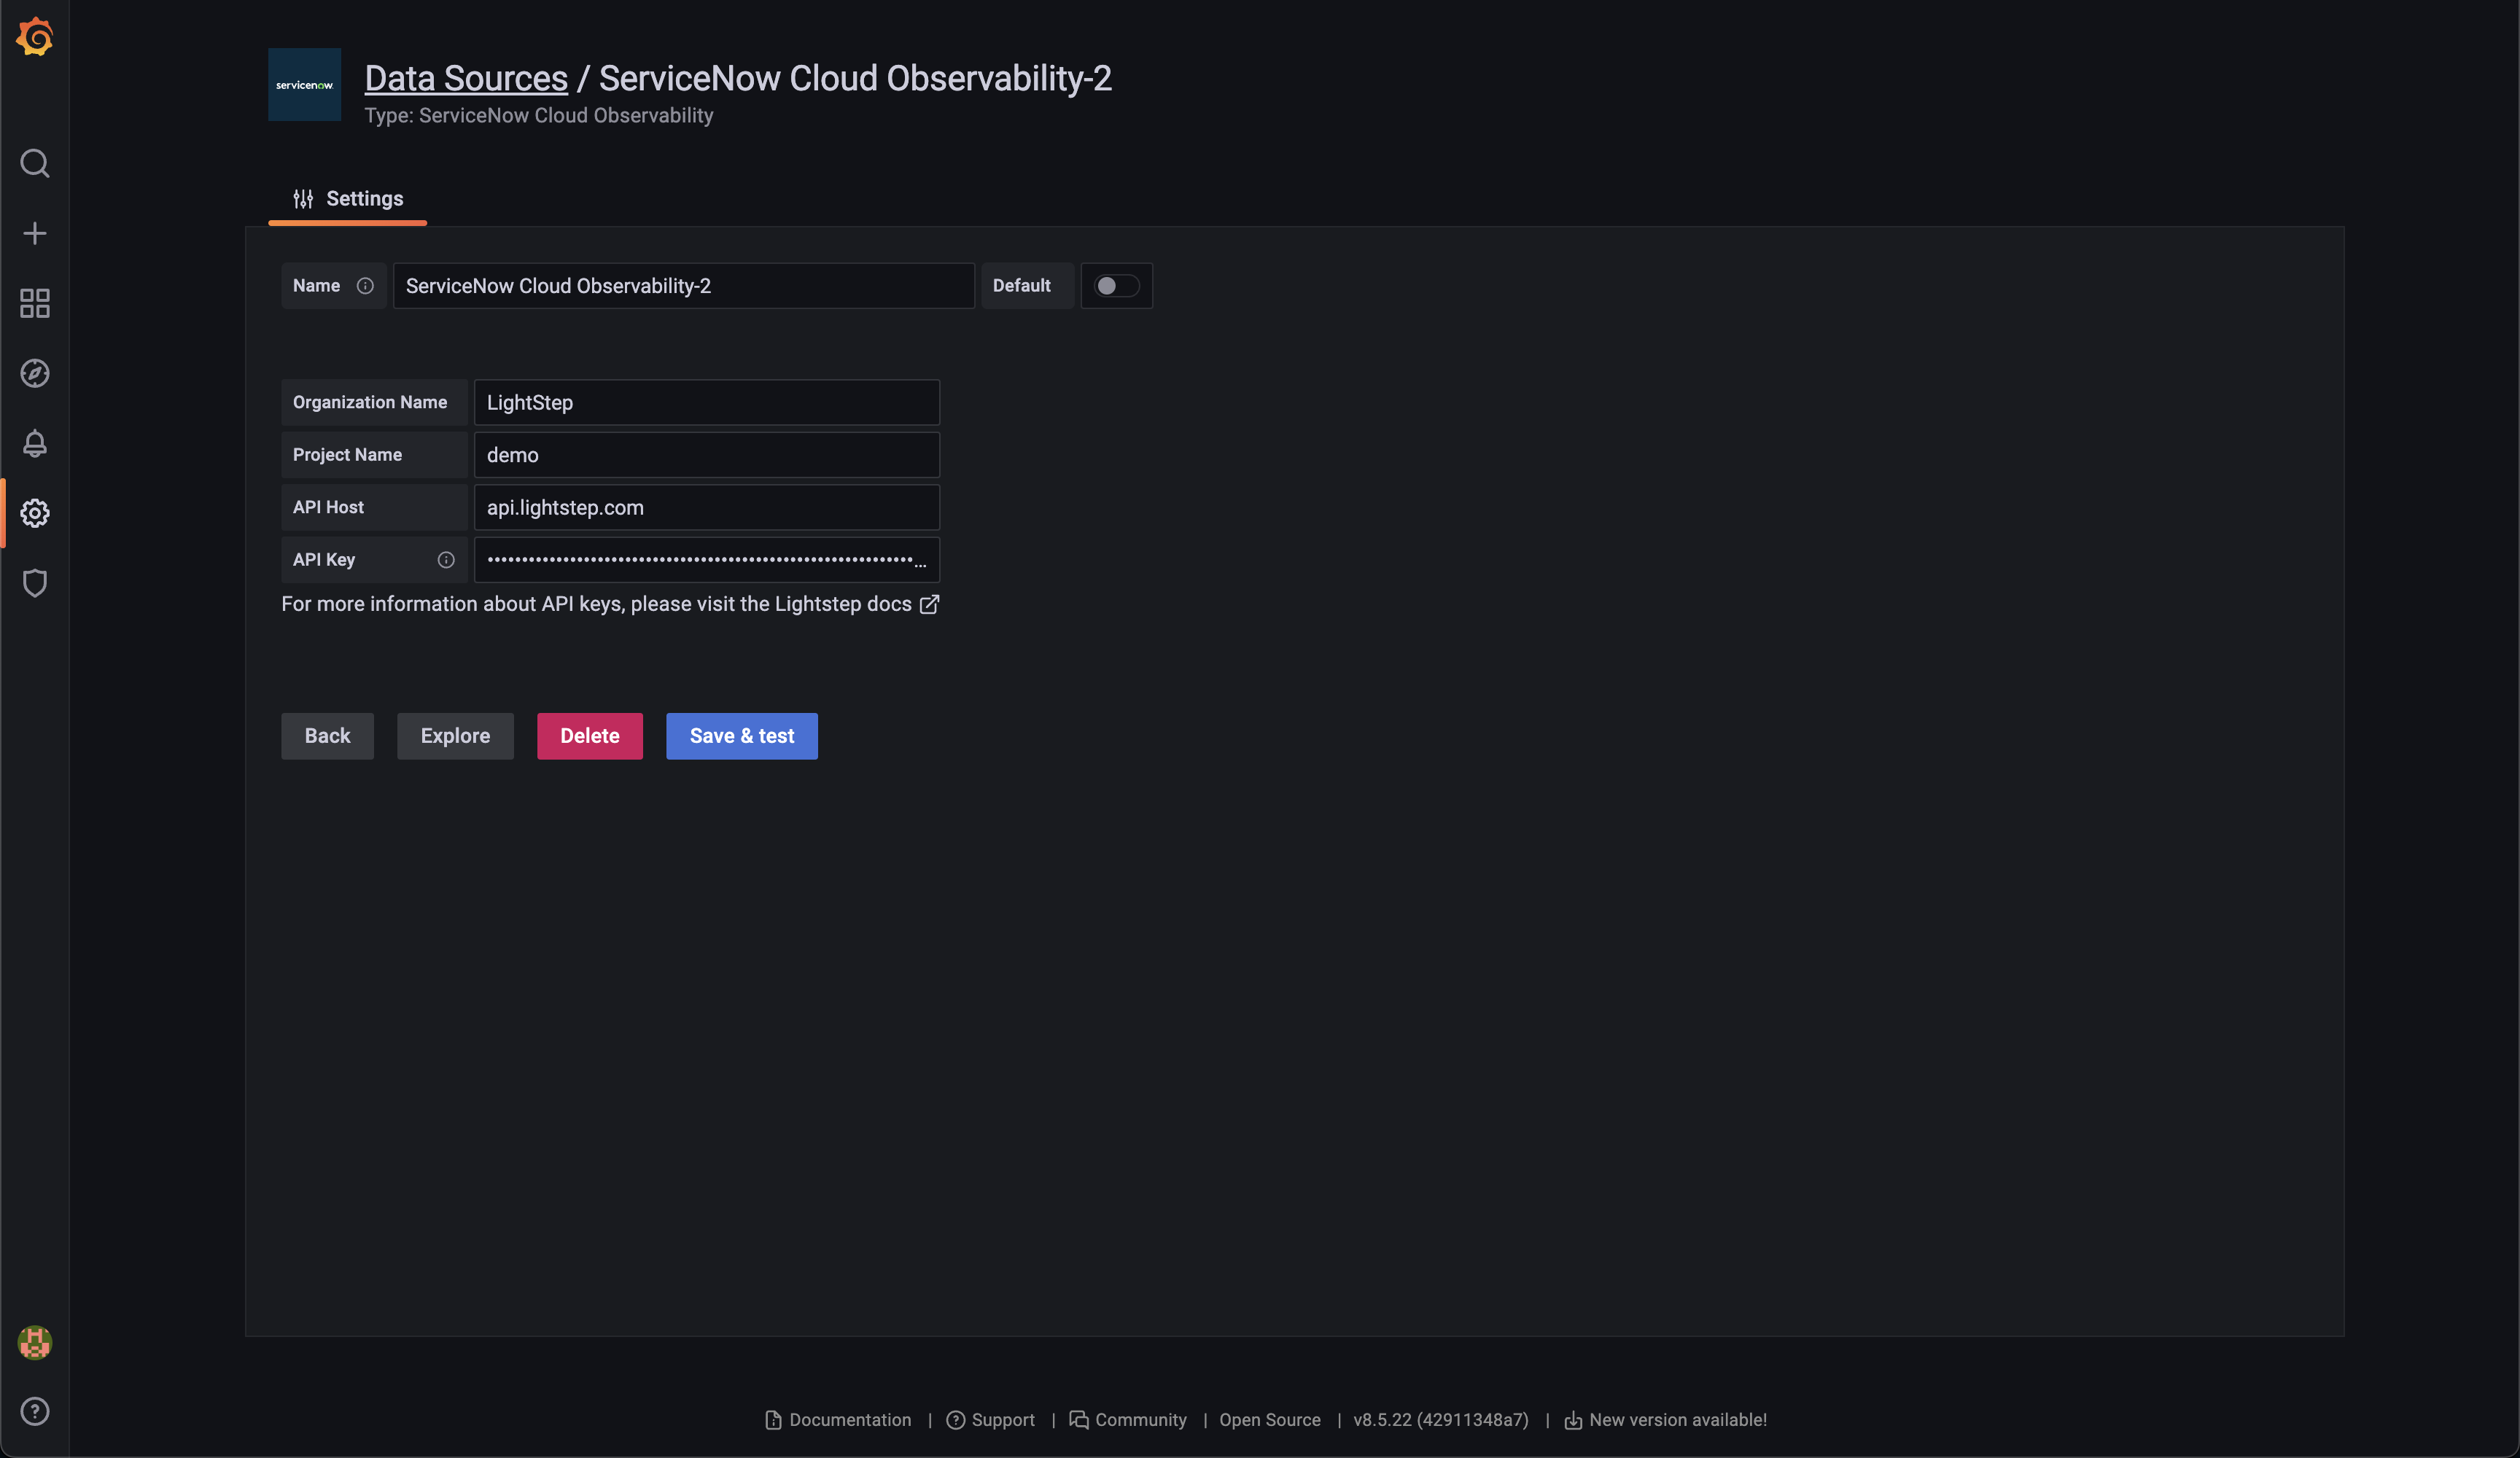Open the Dashboards sidebar icon
Screen dimensions: 2520x1458
(x=35, y=303)
